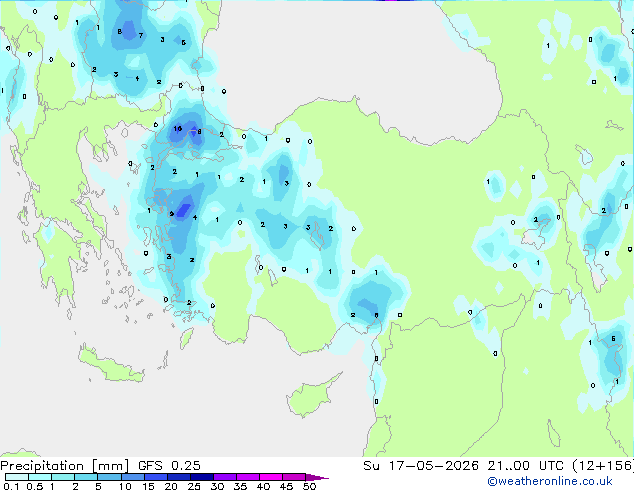Select the 30–35 mm purple legend swatch
634x490 pixels.
pyautogui.click(x=224, y=477)
